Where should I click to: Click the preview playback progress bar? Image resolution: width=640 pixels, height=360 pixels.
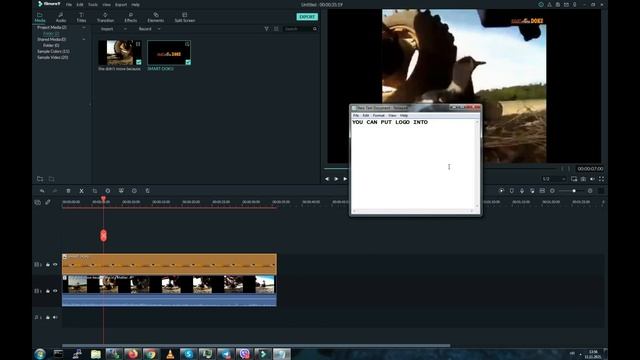click(441, 168)
